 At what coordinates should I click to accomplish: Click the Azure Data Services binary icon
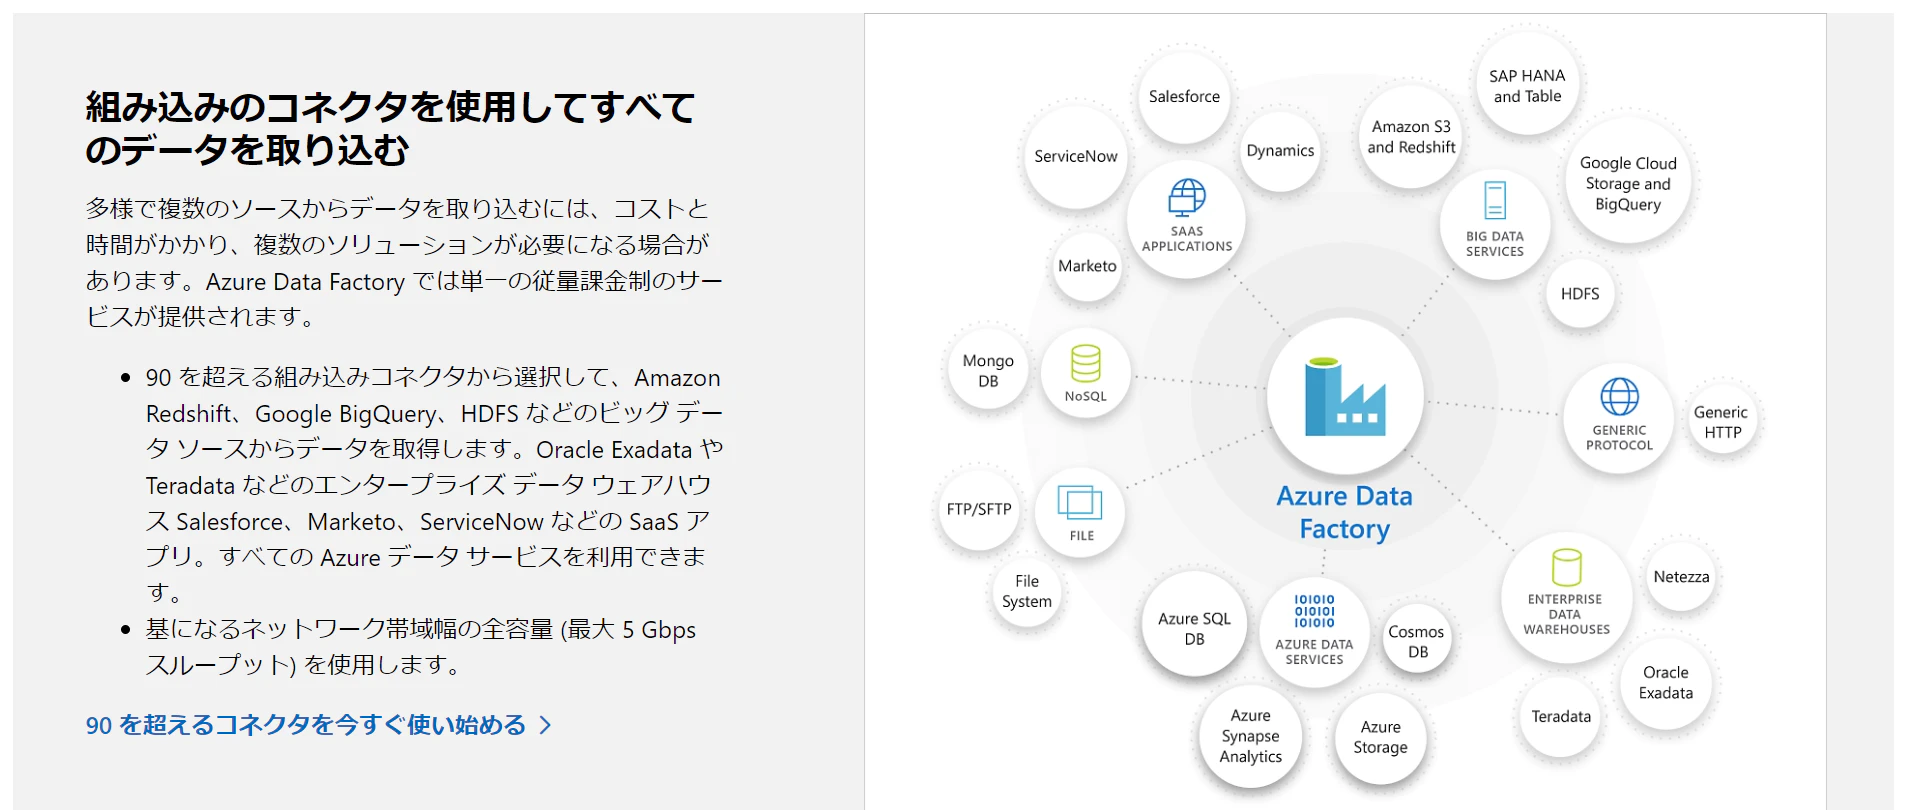tap(1314, 611)
